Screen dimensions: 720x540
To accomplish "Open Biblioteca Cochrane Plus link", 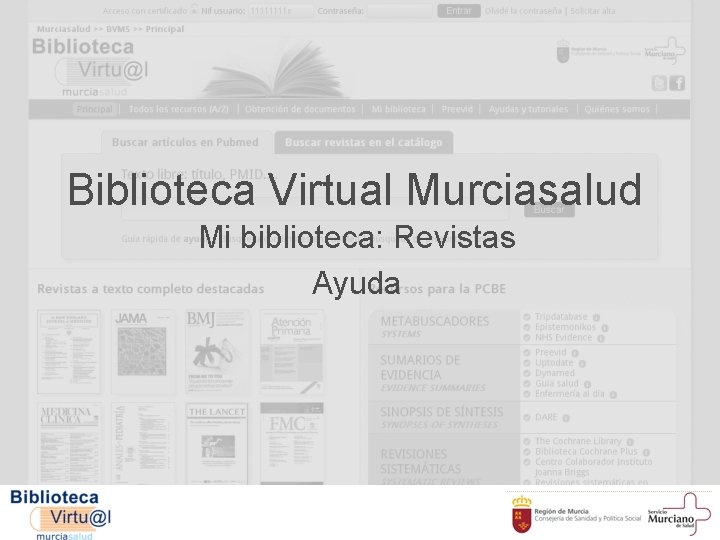I will pos(586,452).
